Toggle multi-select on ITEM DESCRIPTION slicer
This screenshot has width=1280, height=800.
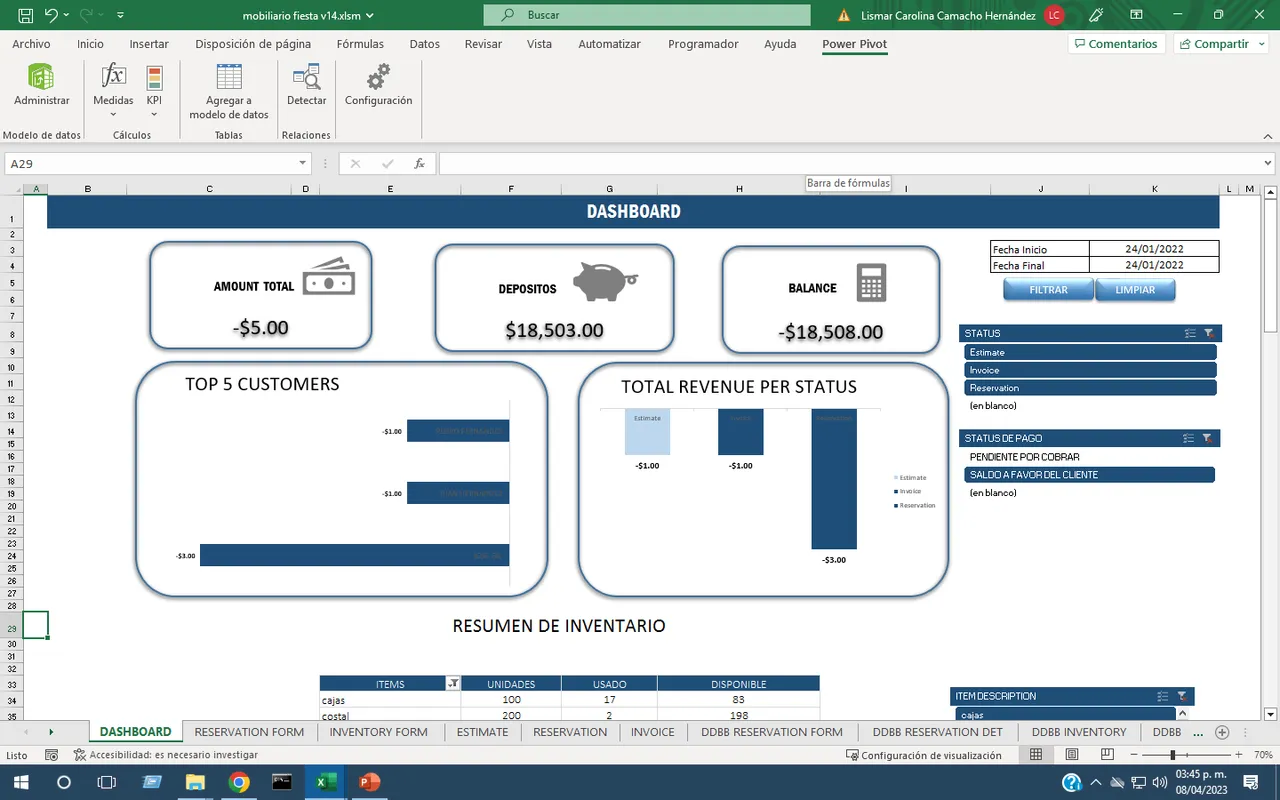[1162, 696]
